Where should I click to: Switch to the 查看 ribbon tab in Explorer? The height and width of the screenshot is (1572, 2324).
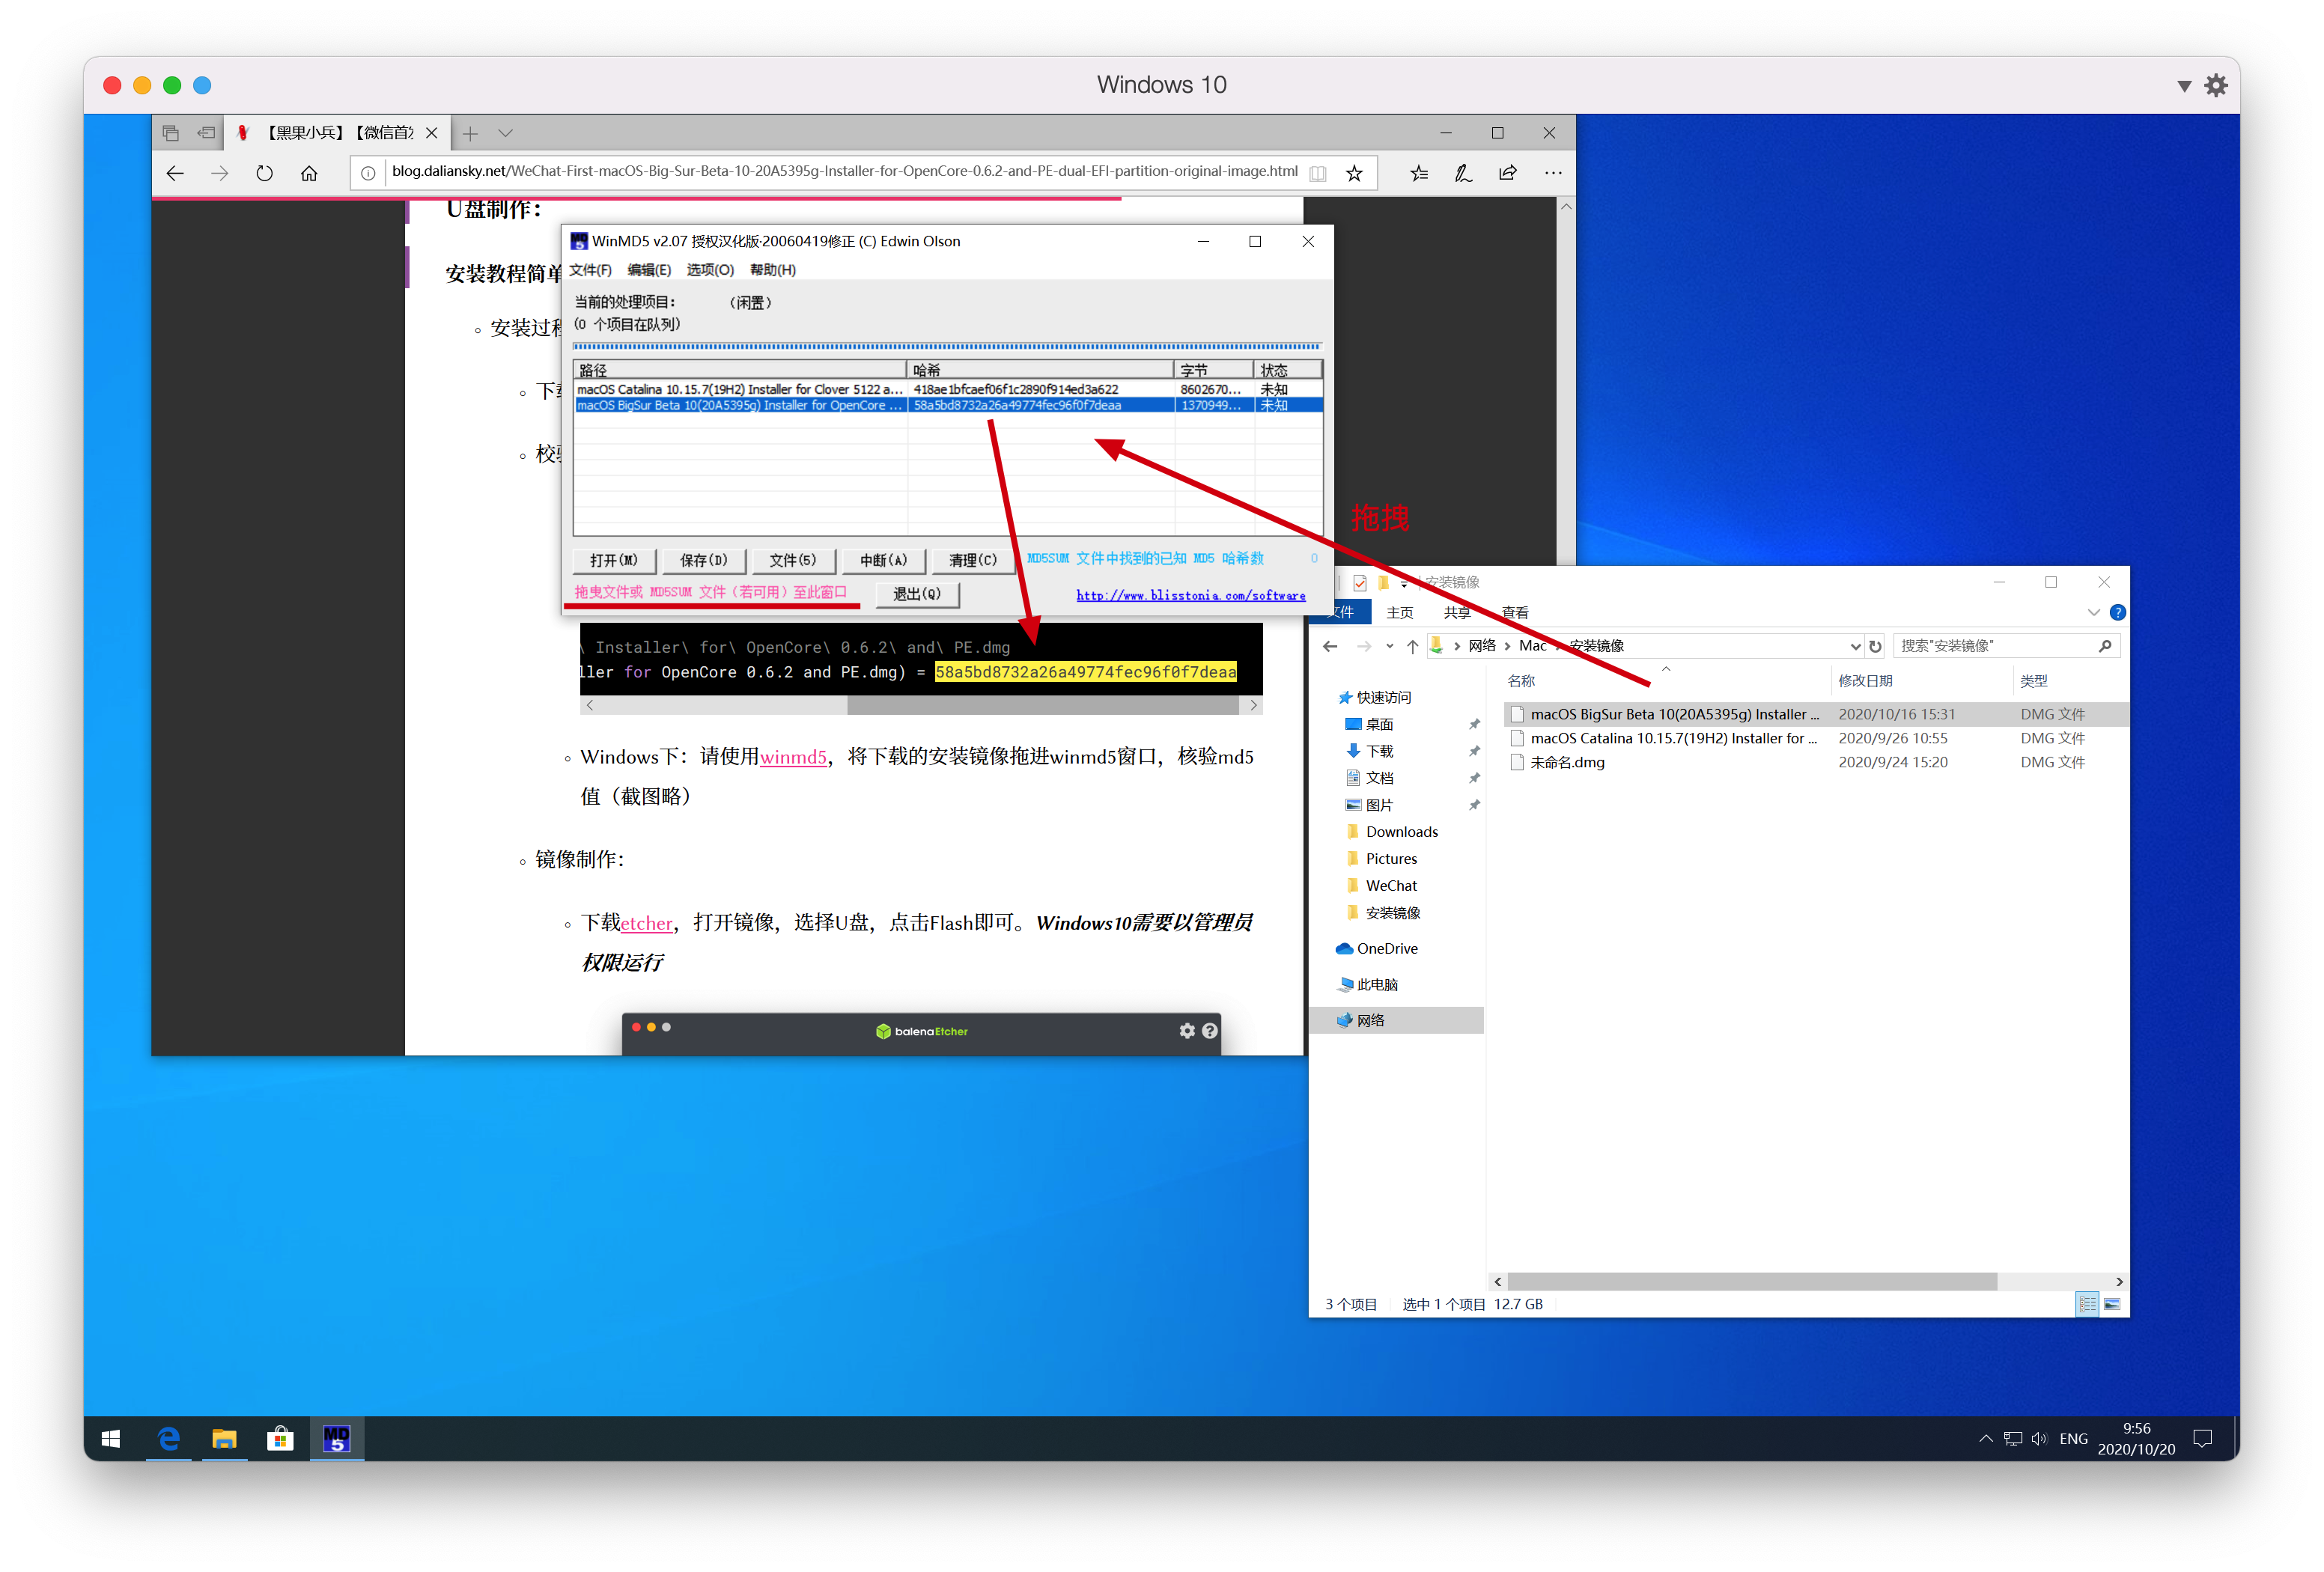click(1515, 612)
